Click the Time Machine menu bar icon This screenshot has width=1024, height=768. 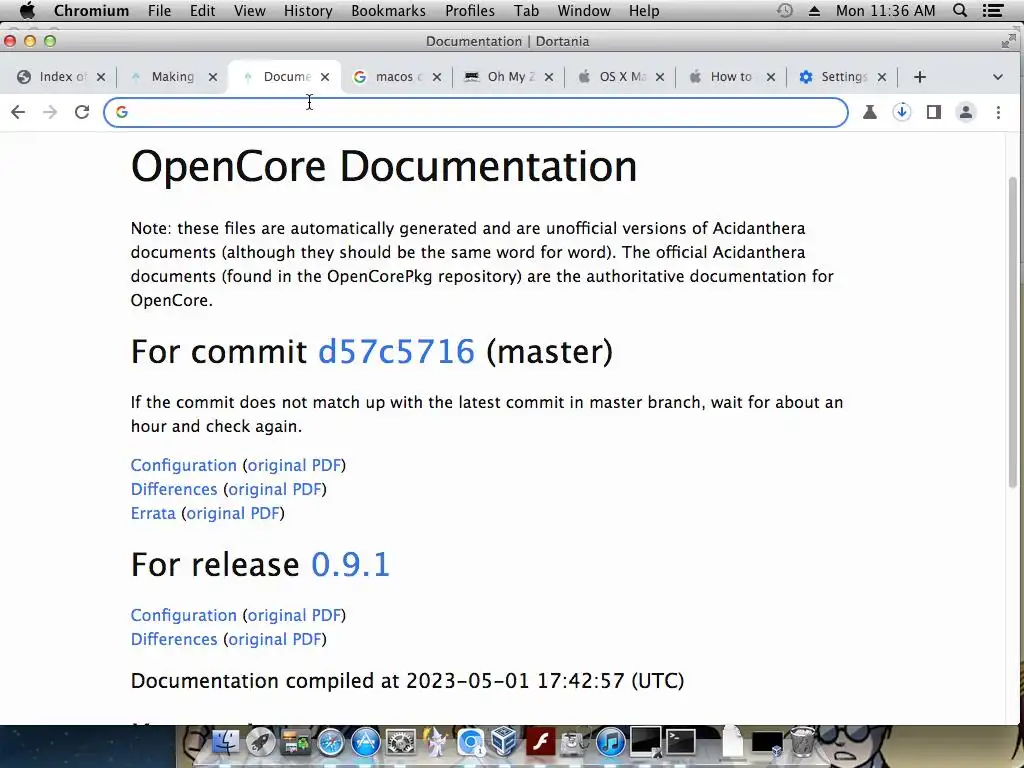pos(784,10)
